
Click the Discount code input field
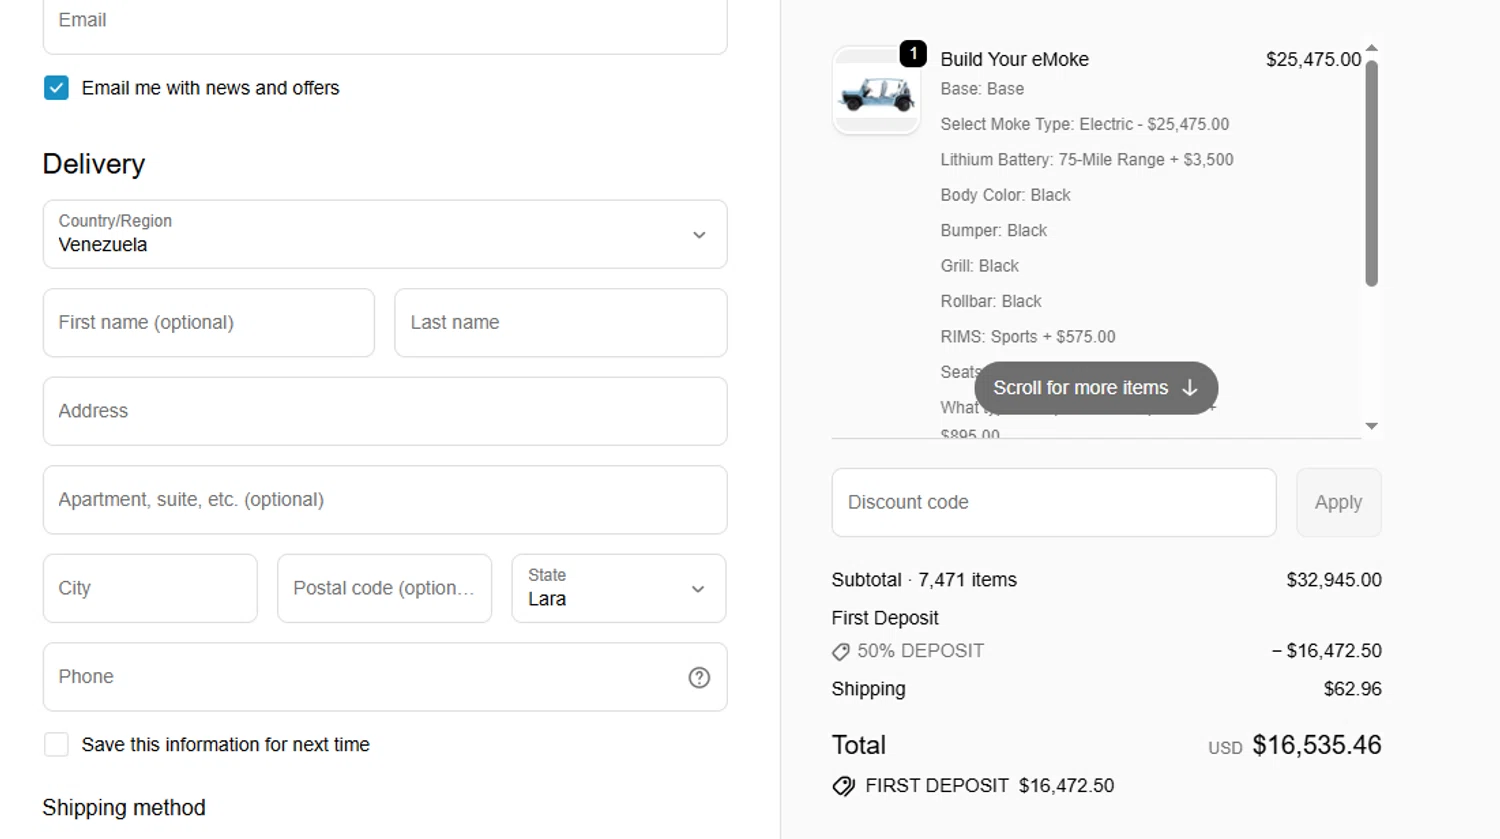click(1054, 502)
